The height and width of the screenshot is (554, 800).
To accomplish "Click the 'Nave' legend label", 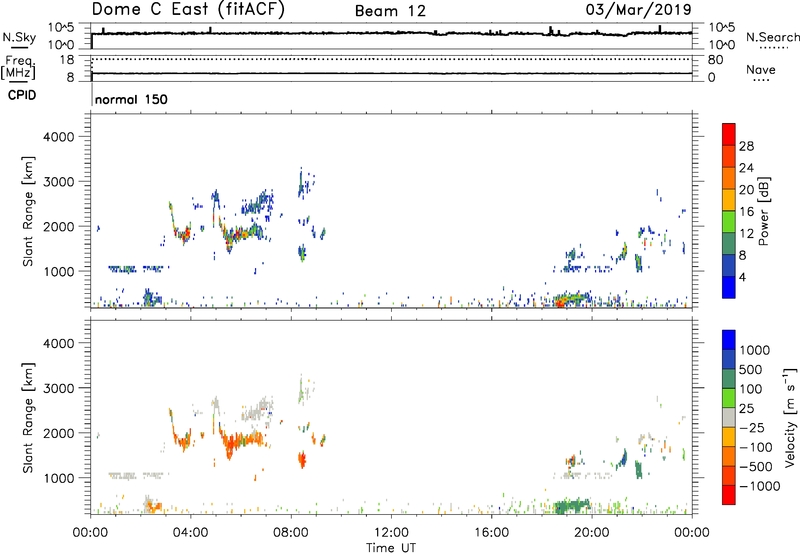I will 761,70.
